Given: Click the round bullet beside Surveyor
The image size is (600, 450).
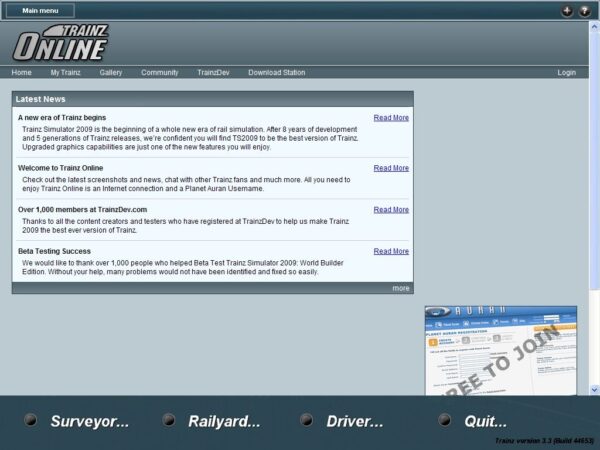Looking at the screenshot, I should pos(31,420).
